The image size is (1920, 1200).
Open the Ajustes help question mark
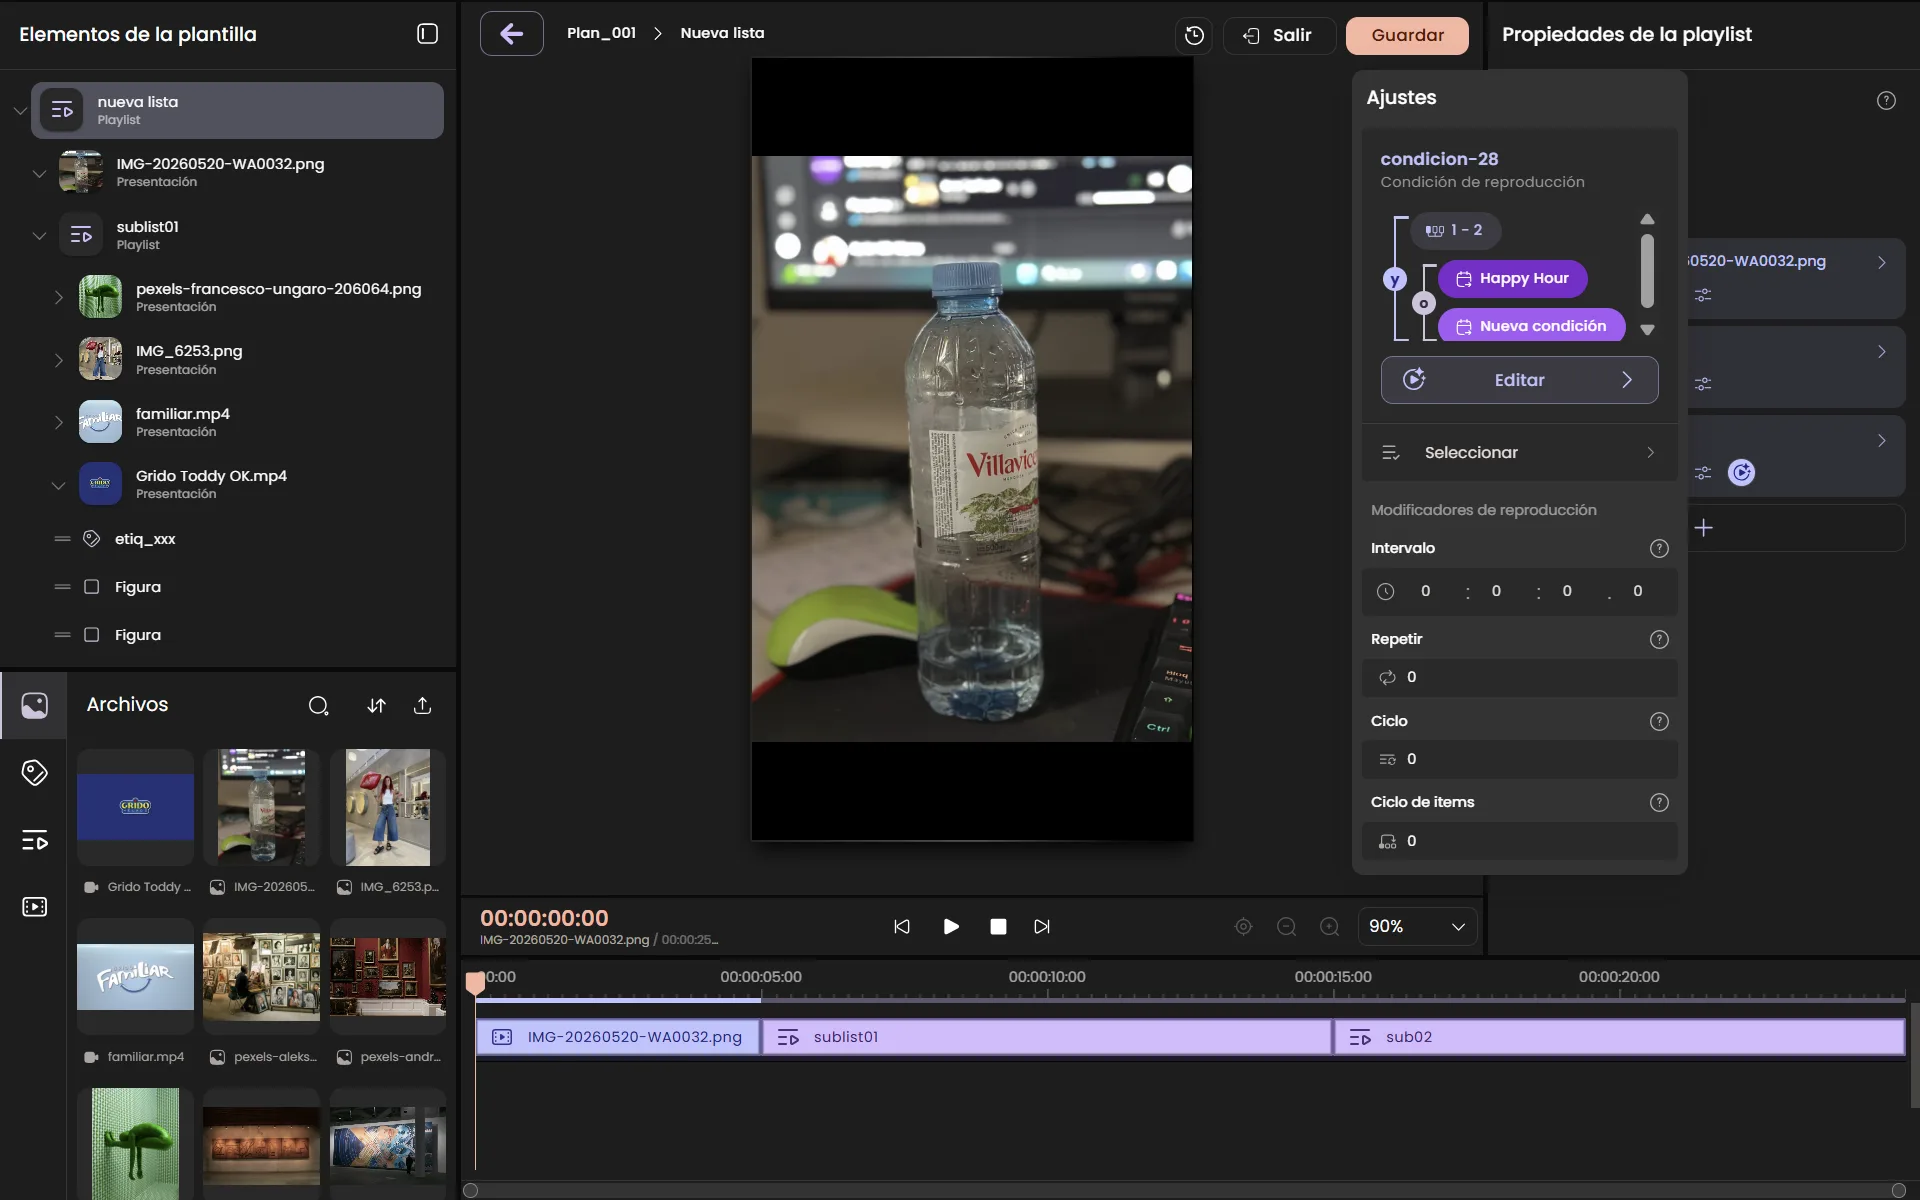click(1886, 100)
